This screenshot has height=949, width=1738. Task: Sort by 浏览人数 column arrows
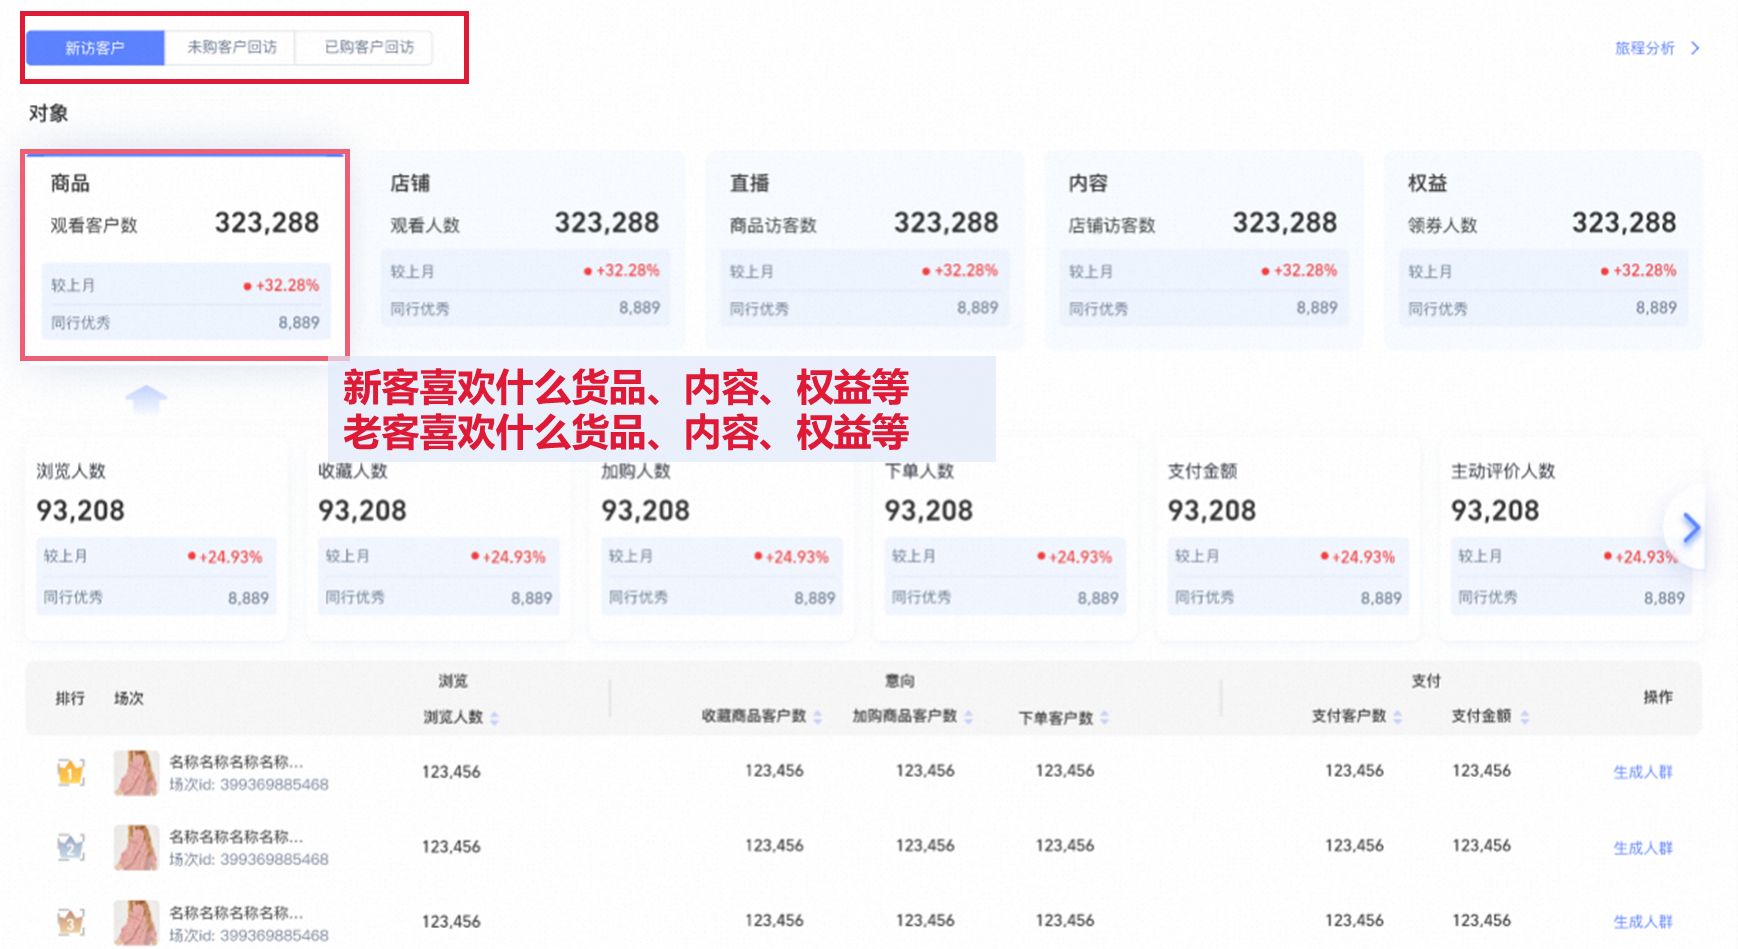[494, 718]
